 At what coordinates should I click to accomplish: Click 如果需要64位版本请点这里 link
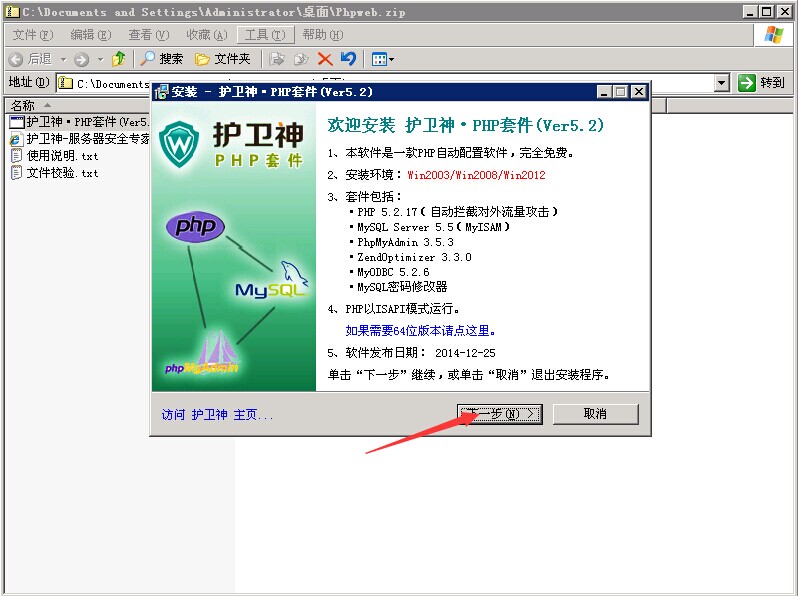(x=420, y=331)
